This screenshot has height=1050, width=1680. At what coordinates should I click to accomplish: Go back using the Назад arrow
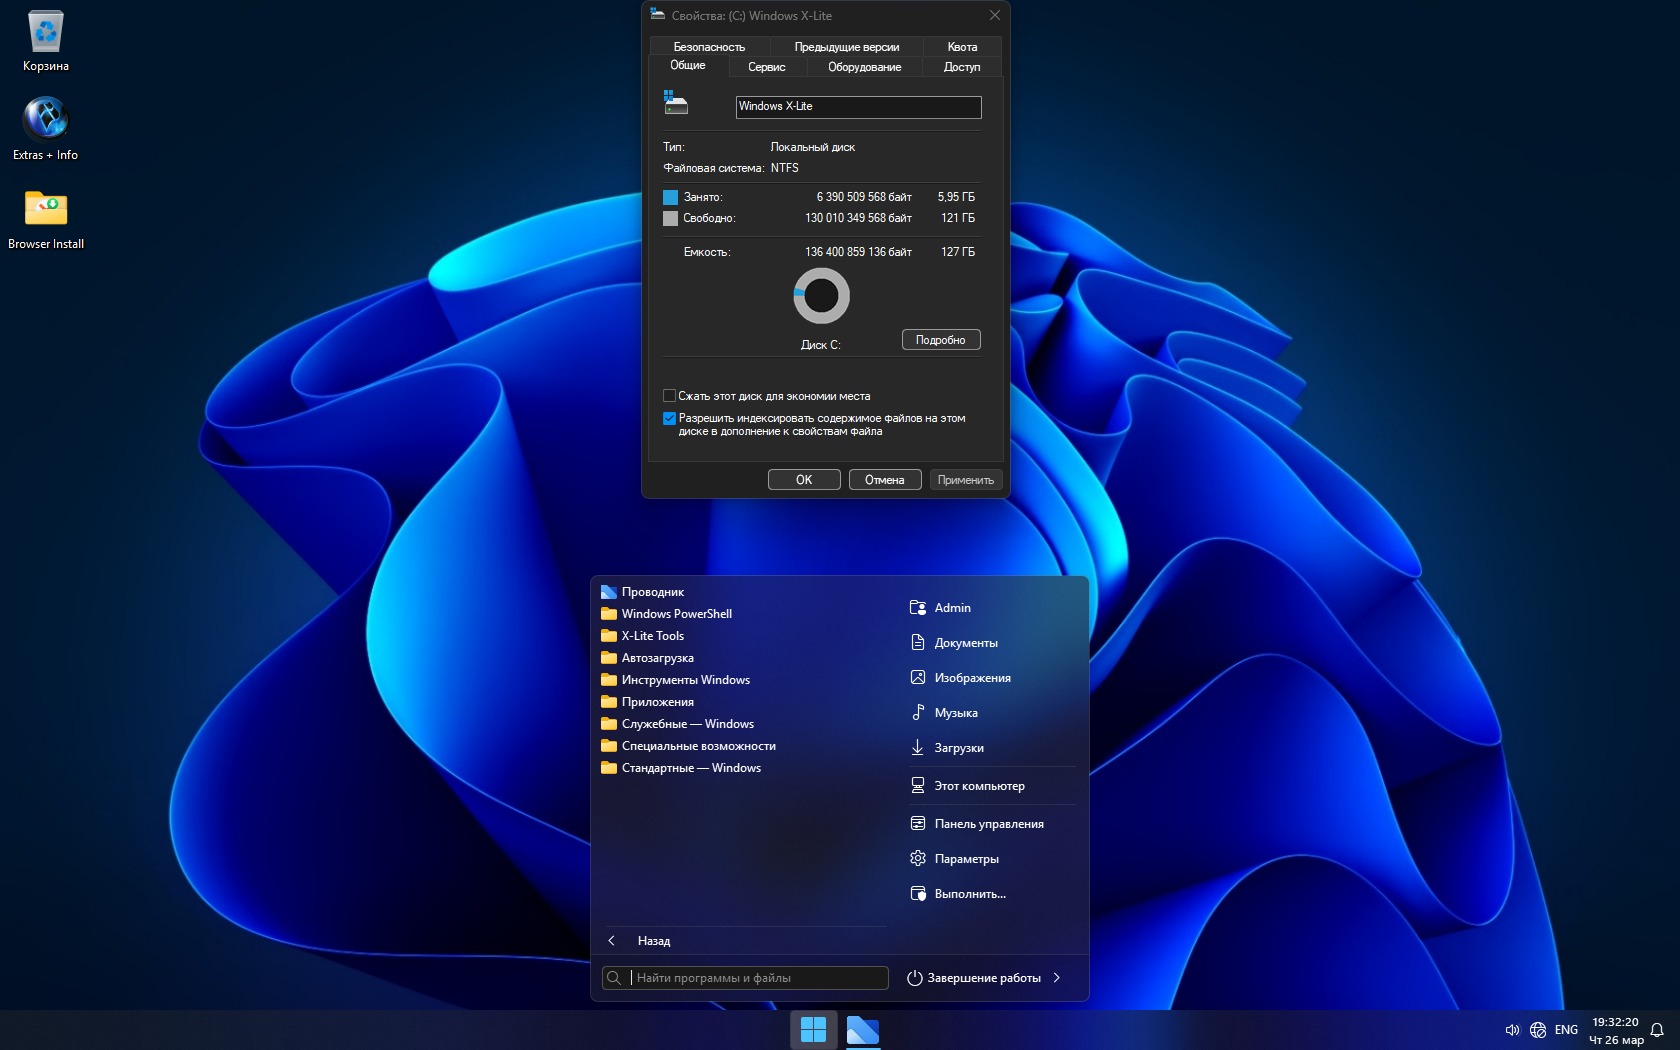pos(612,941)
